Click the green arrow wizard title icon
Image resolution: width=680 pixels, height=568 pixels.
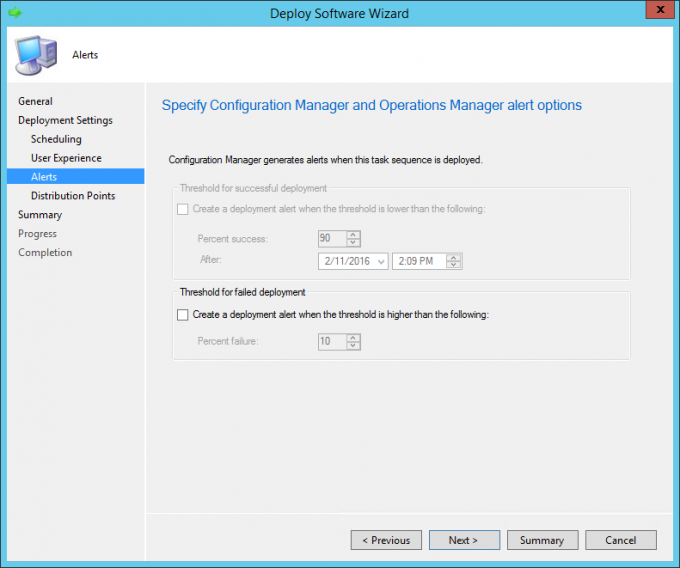(x=14, y=13)
